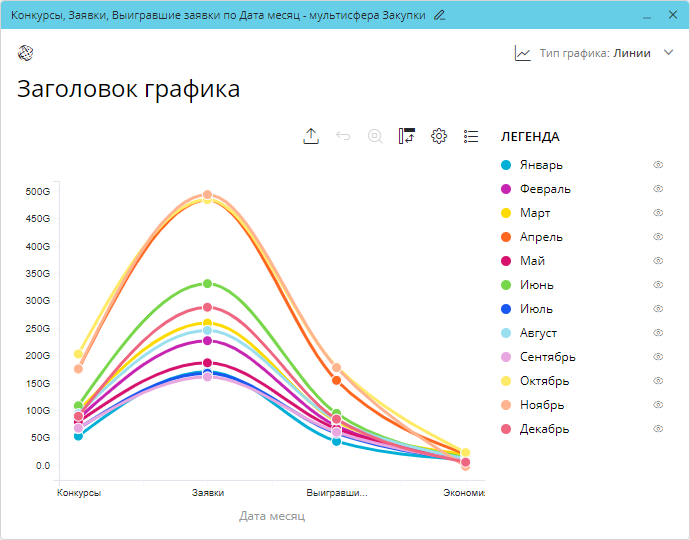Expand the chart type chevron arrow

tap(669, 54)
